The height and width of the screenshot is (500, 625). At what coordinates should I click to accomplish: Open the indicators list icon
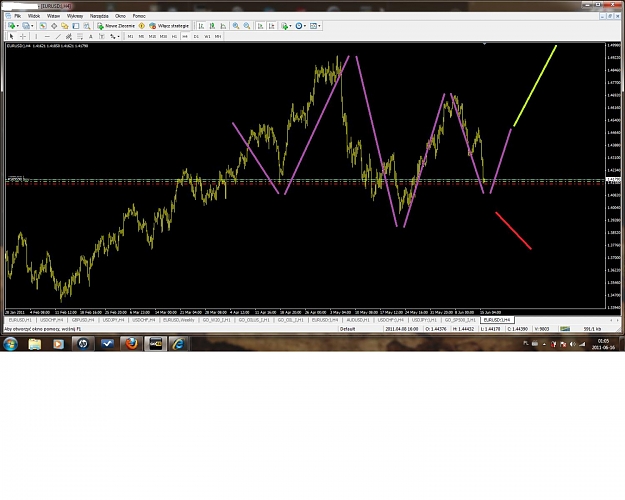click(x=284, y=26)
